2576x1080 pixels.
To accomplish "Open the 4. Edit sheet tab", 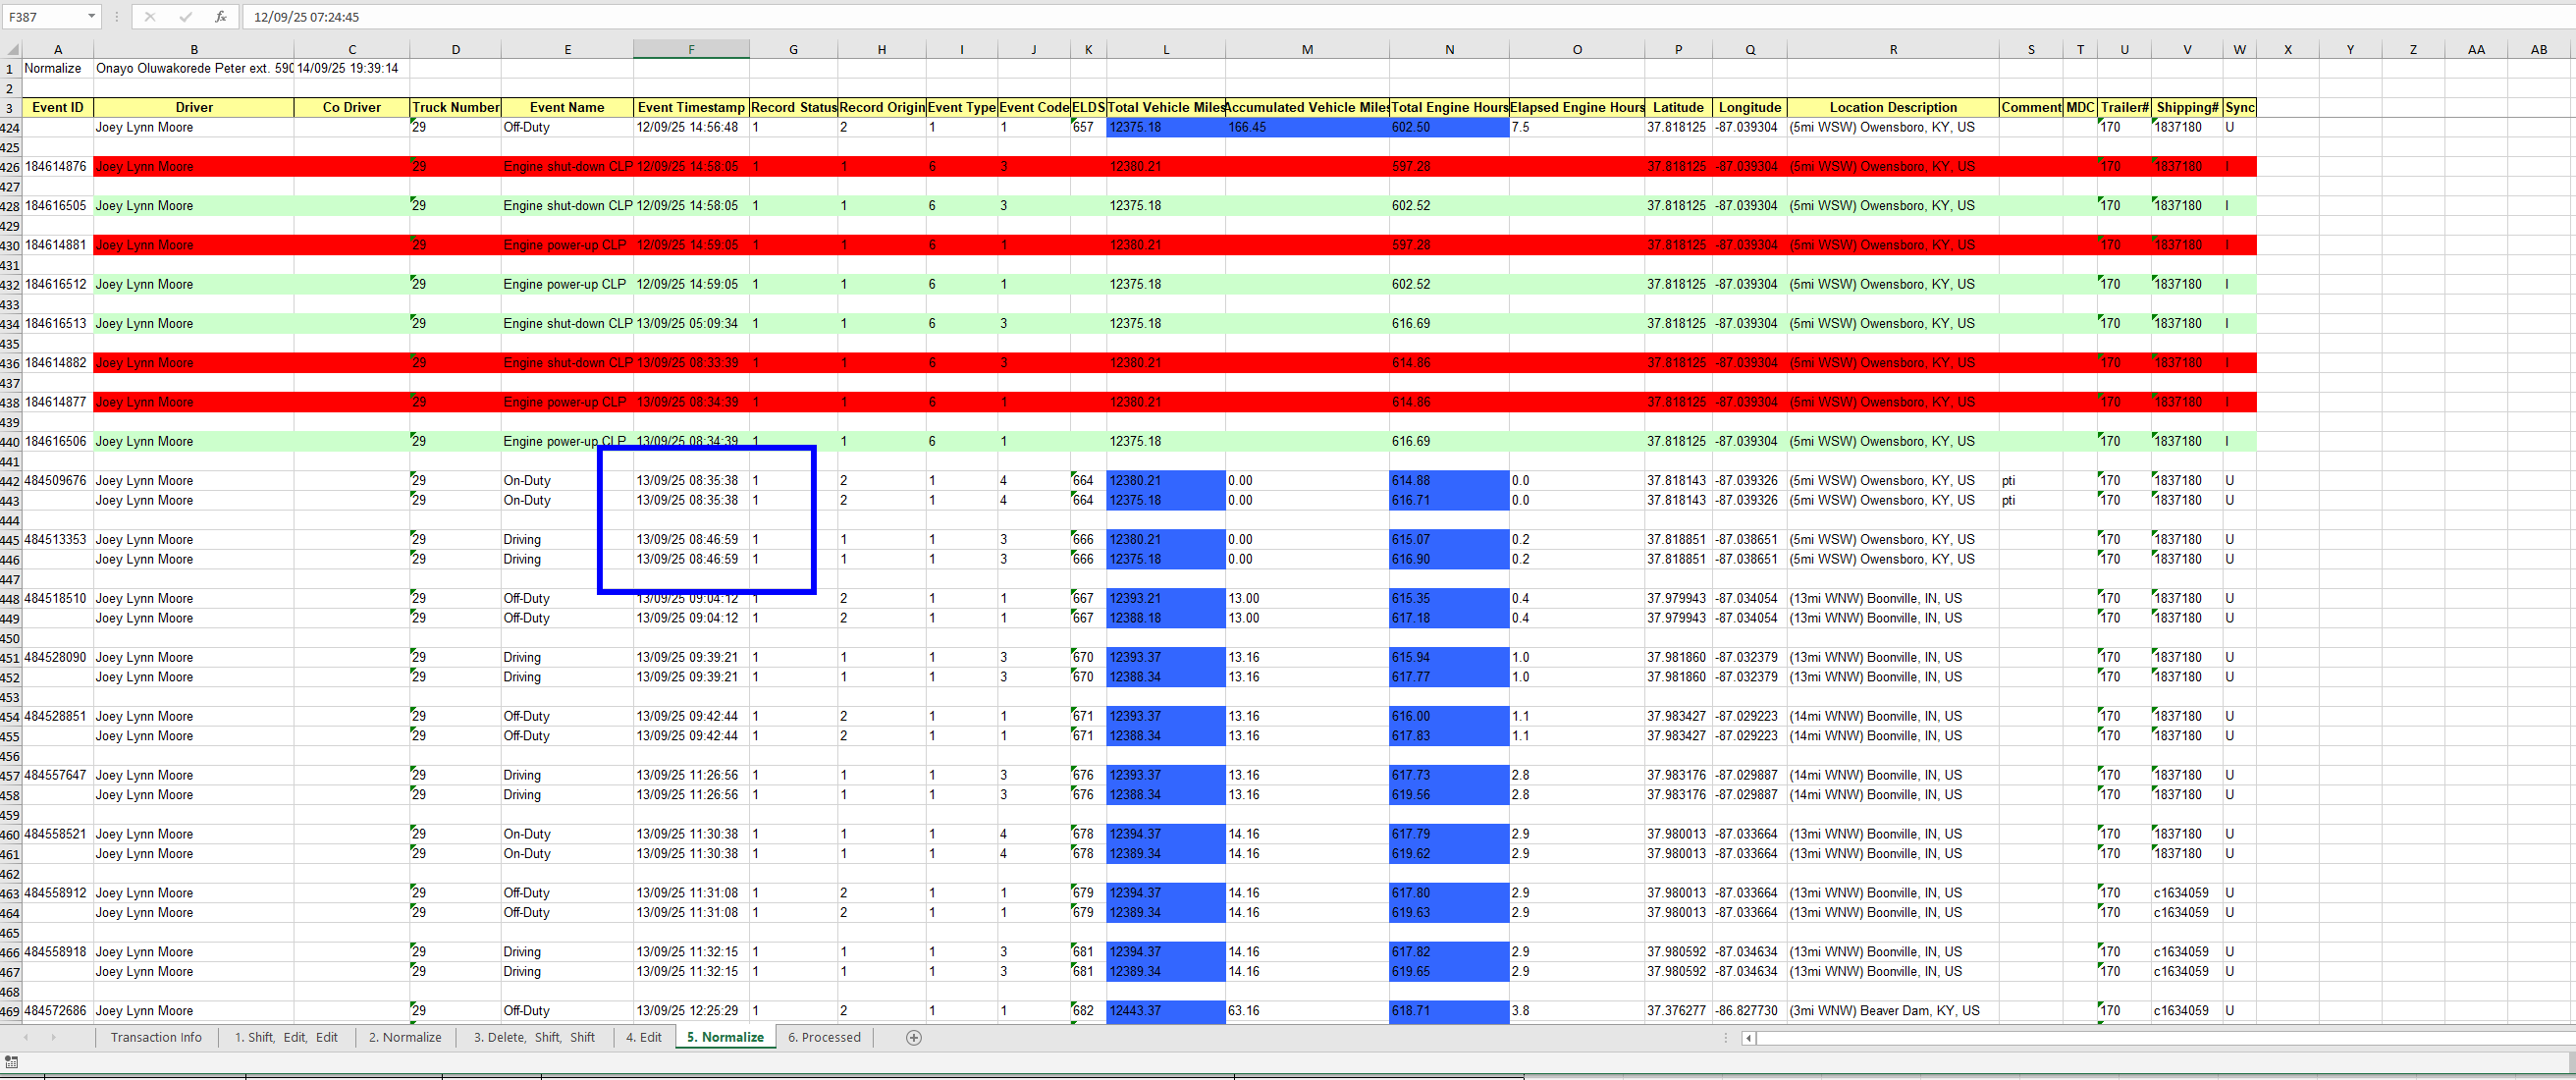I will tap(643, 1038).
